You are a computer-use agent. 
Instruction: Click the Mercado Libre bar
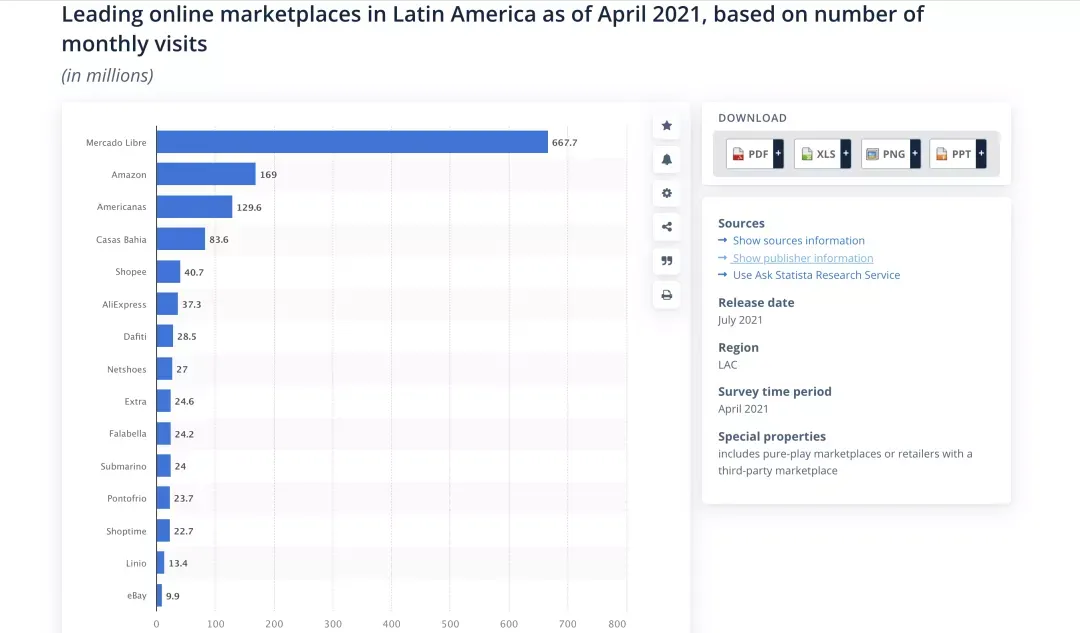[352, 142]
